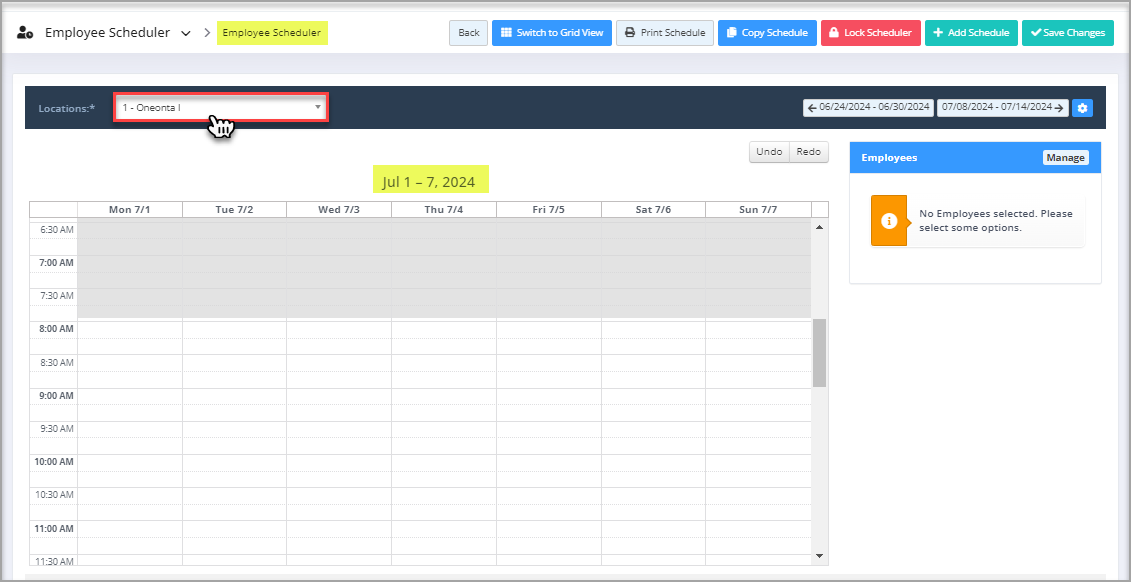Add a new schedule
Image resolution: width=1131 pixels, height=582 pixels.
(x=971, y=32)
